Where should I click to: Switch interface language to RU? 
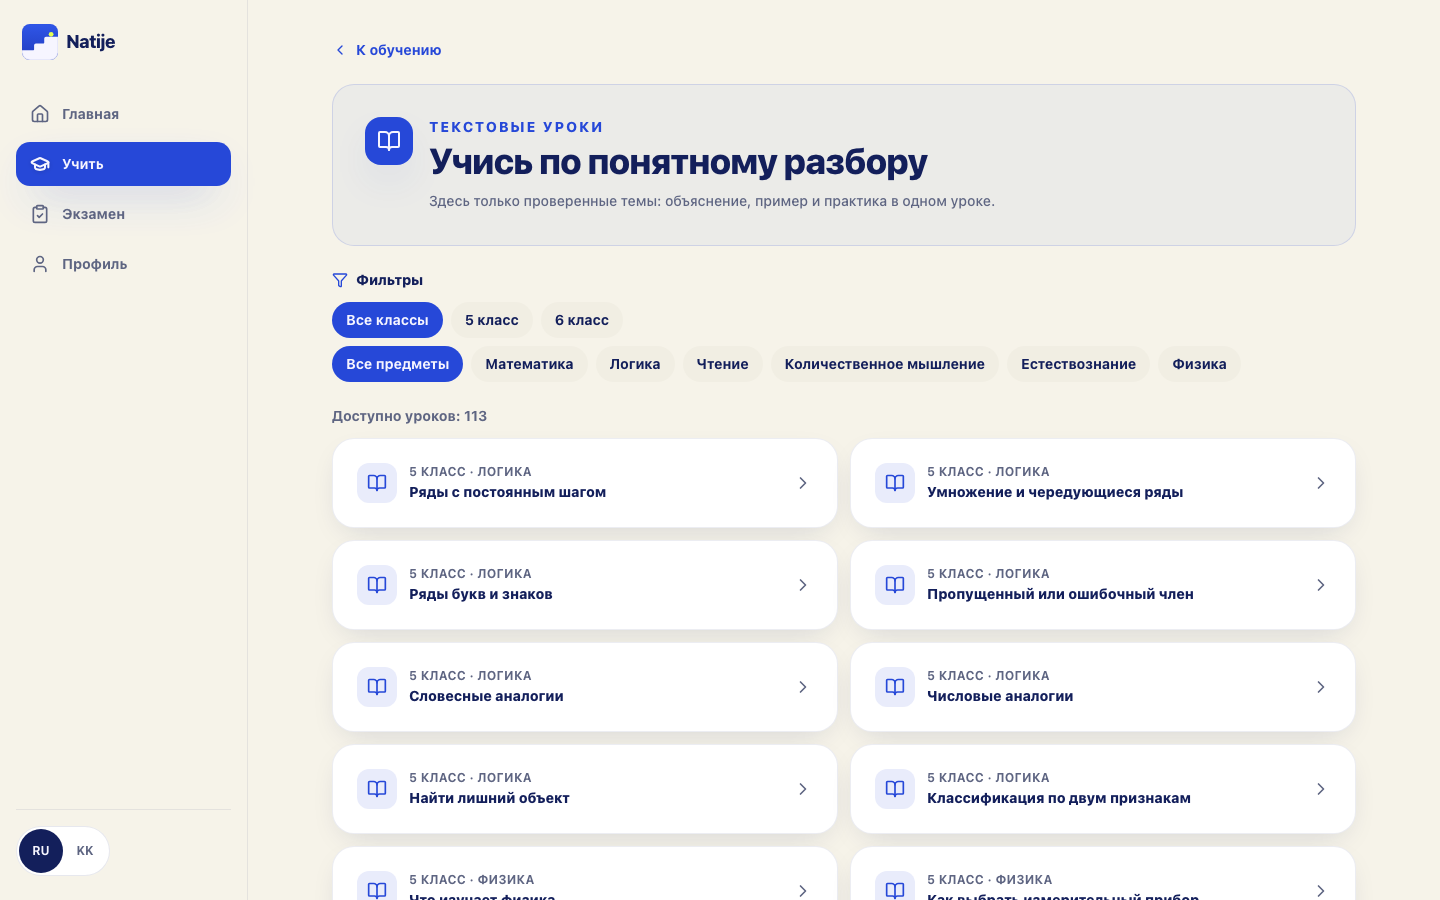[x=41, y=851]
